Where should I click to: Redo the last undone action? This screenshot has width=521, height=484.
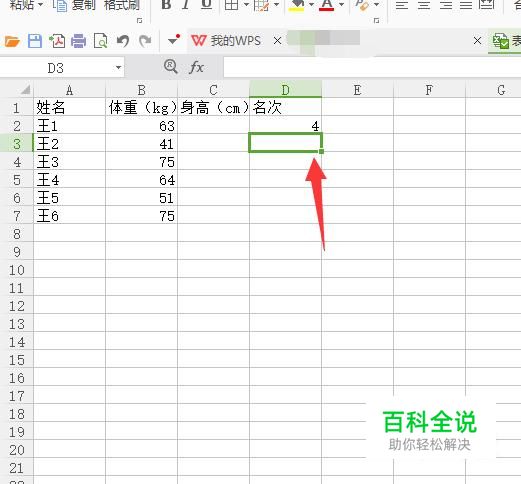click(145, 41)
